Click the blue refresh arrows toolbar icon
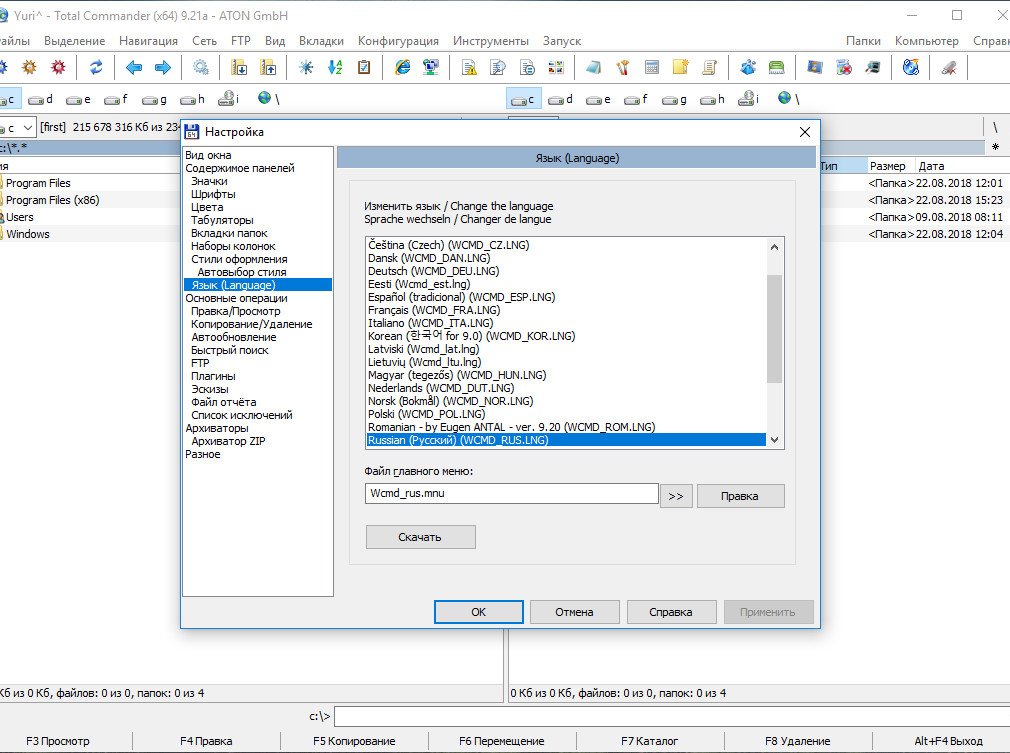The image size is (1010, 753). (x=95, y=67)
